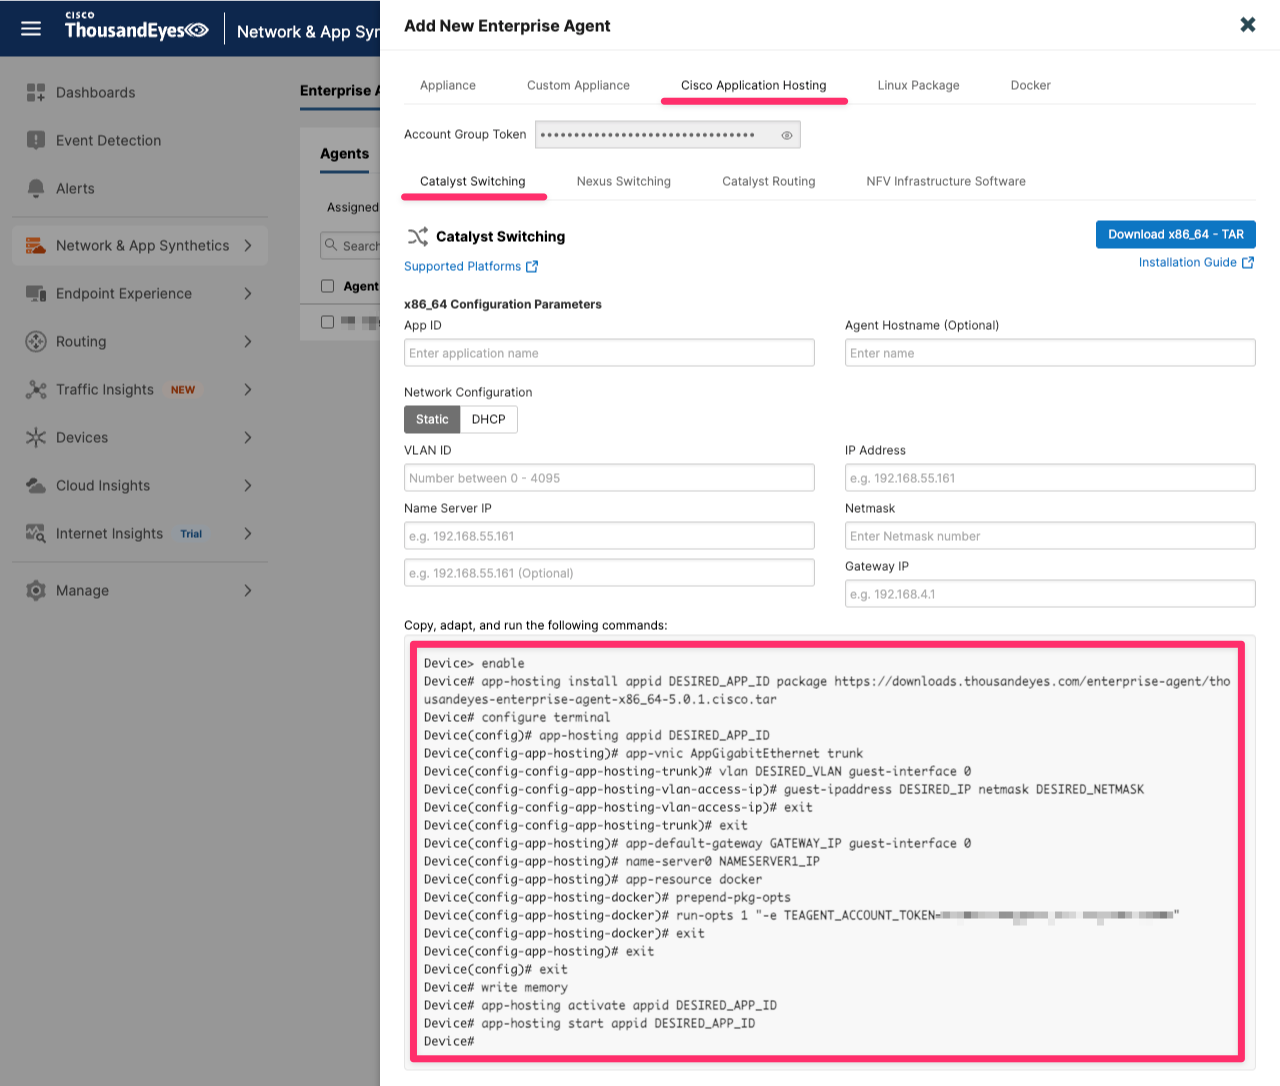Click the Endpoint Experience icon
Screen dimensions: 1280x1086
point(36,293)
